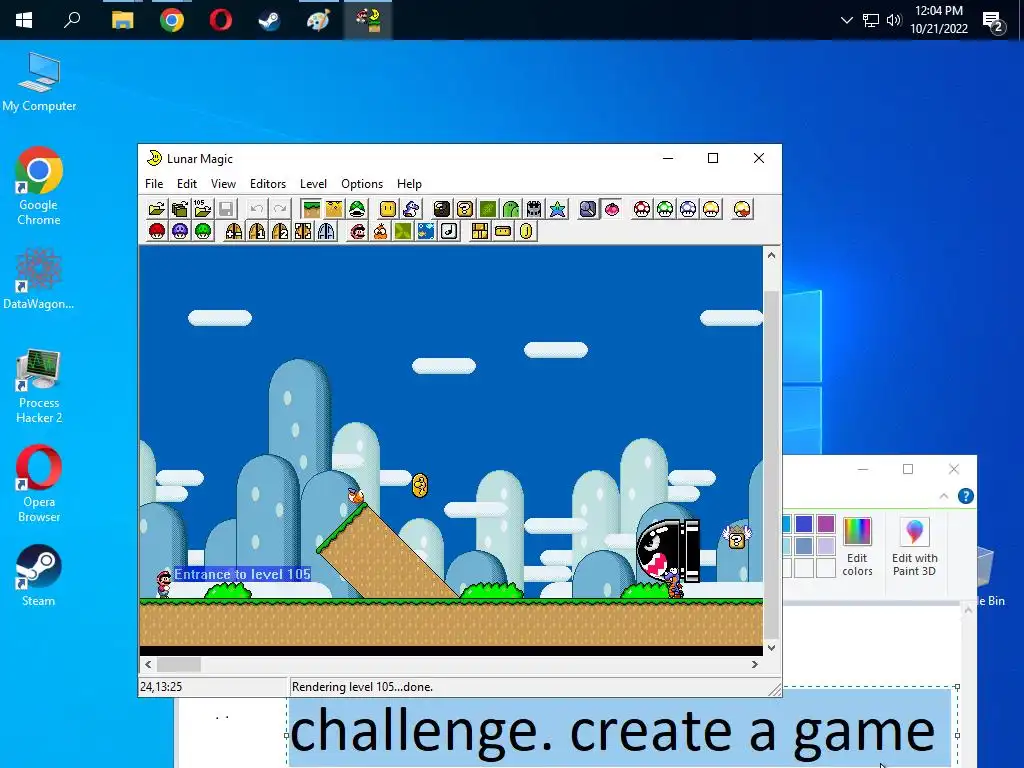Click the door icon with plus sign
The width and height of the screenshot is (1024, 768).
pyautogui.click(x=234, y=231)
